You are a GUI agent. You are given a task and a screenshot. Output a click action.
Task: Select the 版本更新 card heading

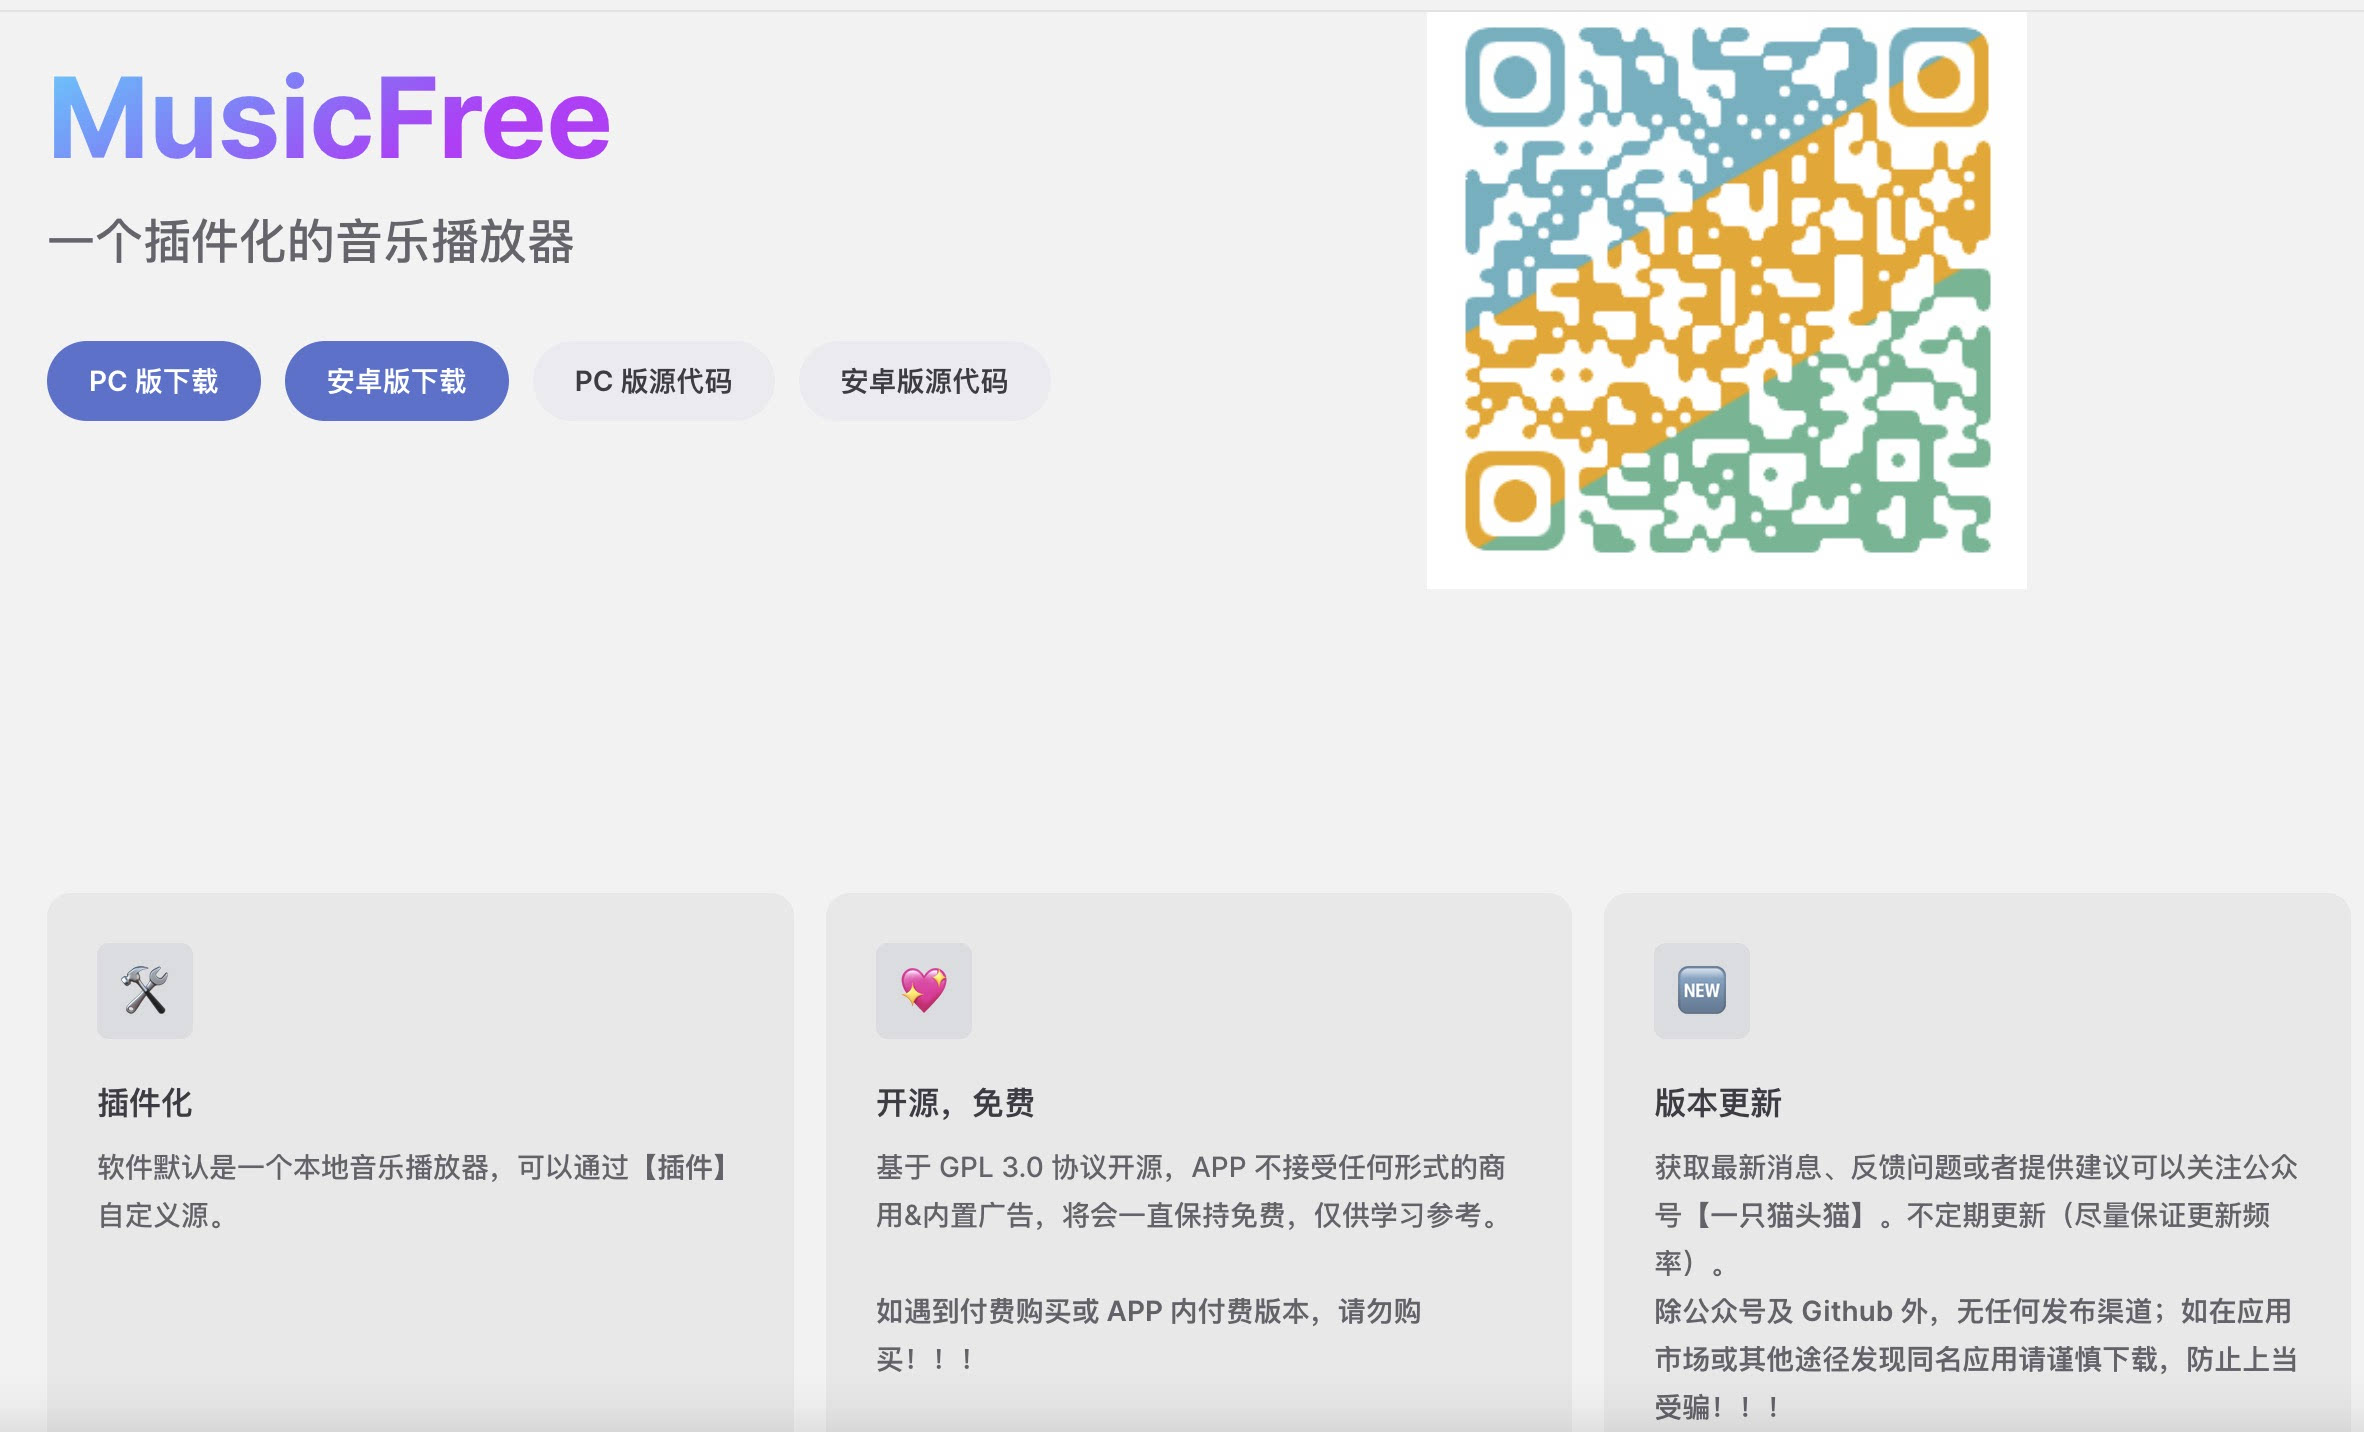point(1718,1103)
